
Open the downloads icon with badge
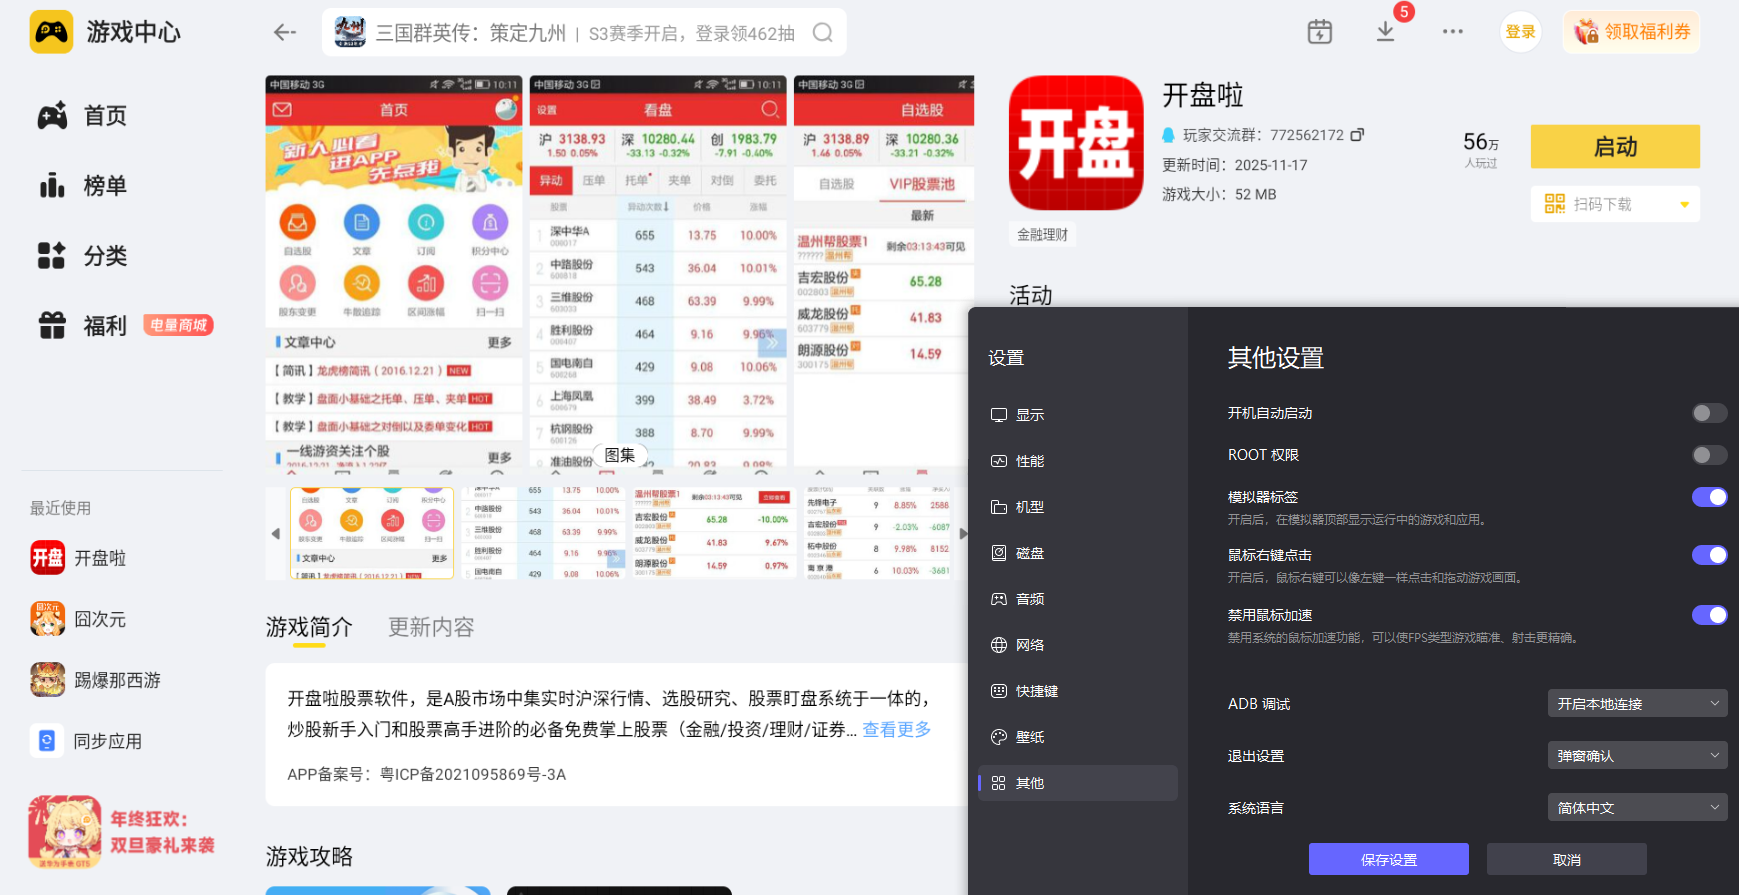1386,32
